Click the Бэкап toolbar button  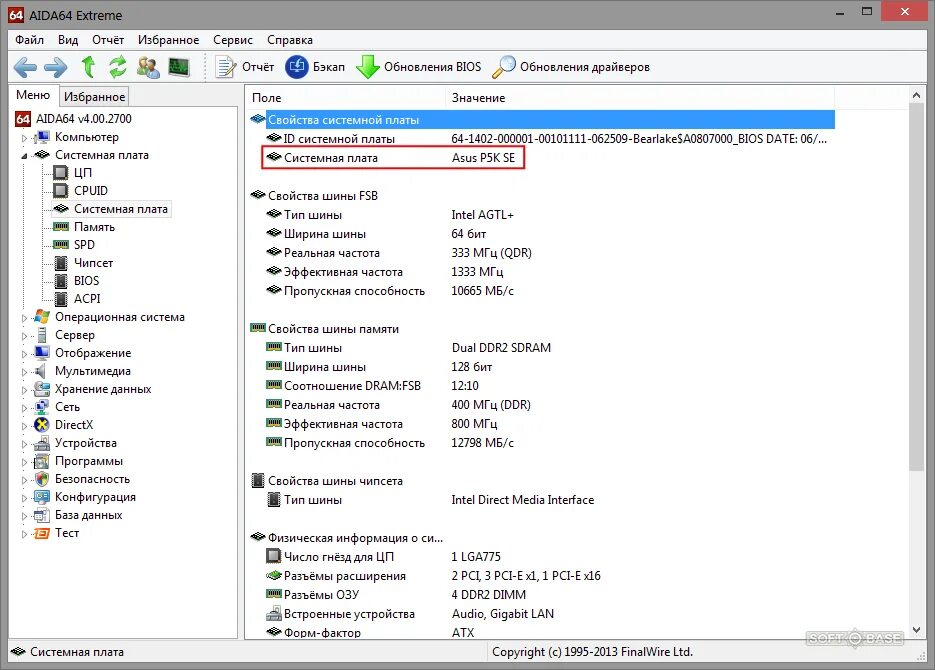(x=315, y=67)
